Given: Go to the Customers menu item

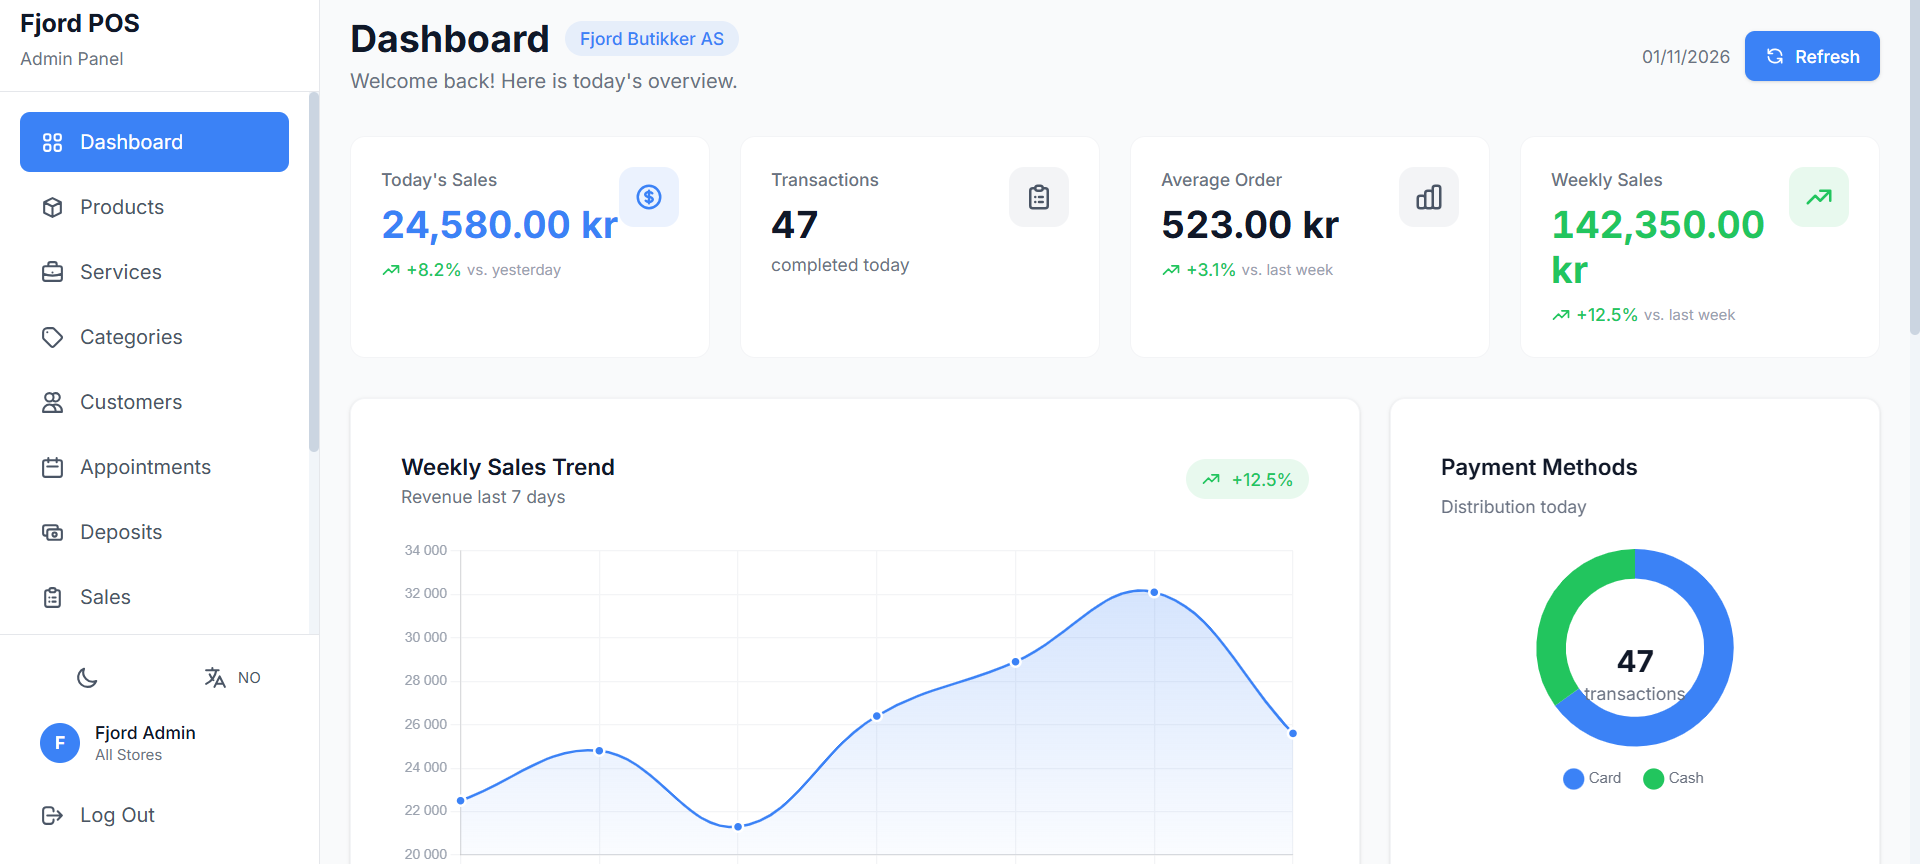Looking at the screenshot, I should coord(131,402).
